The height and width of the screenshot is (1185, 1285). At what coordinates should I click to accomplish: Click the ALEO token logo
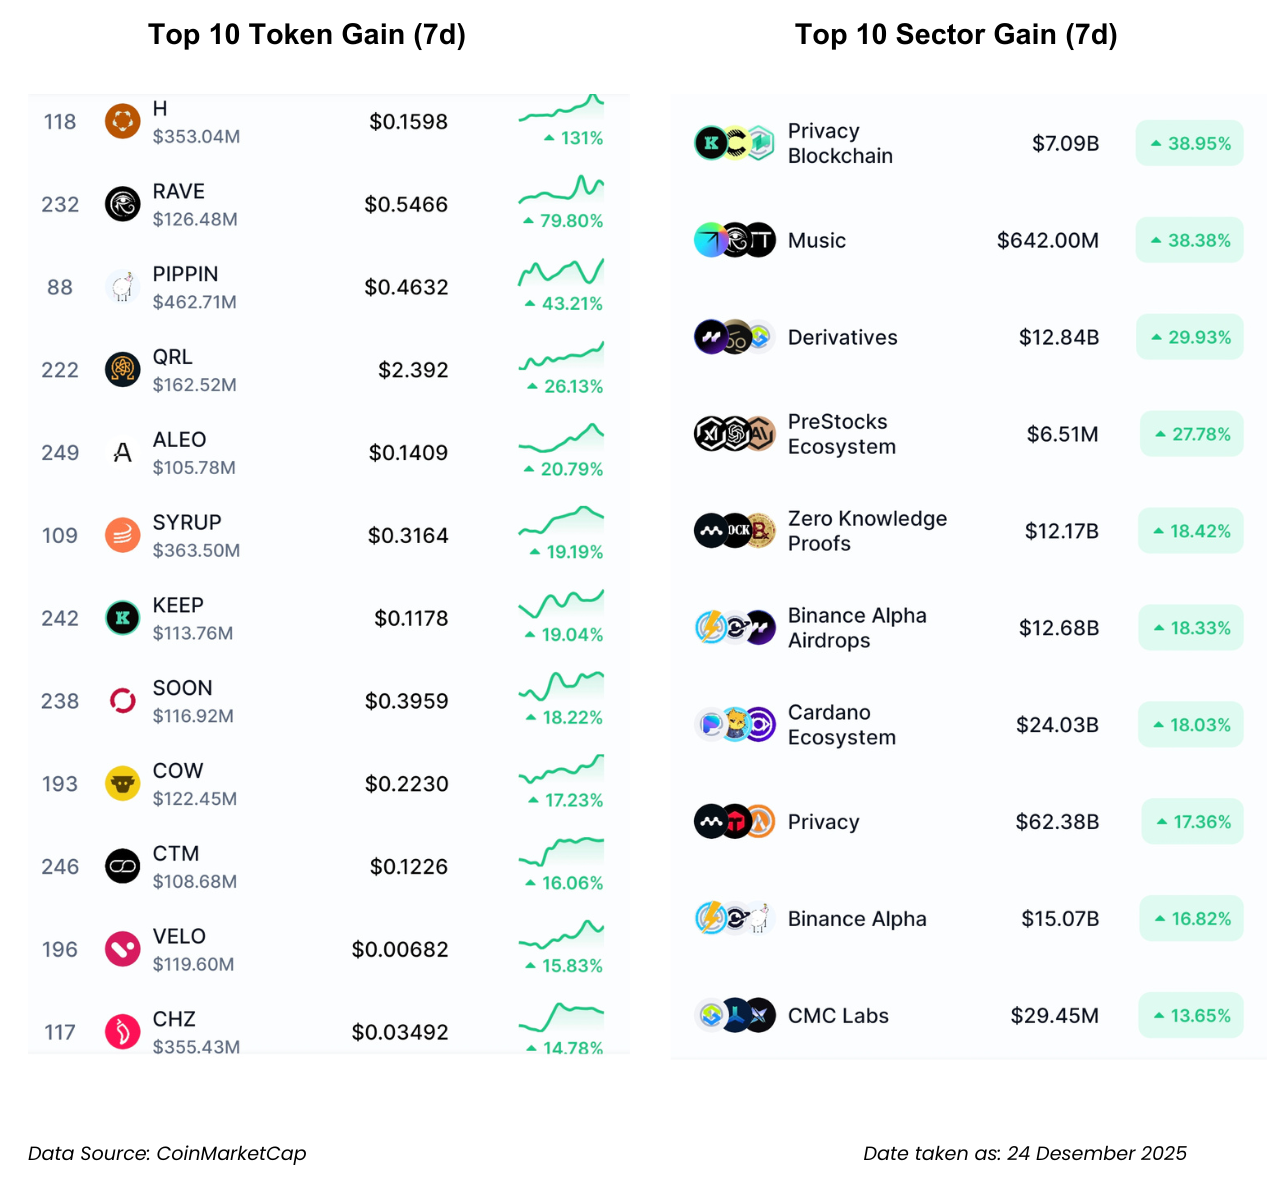tap(122, 453)
